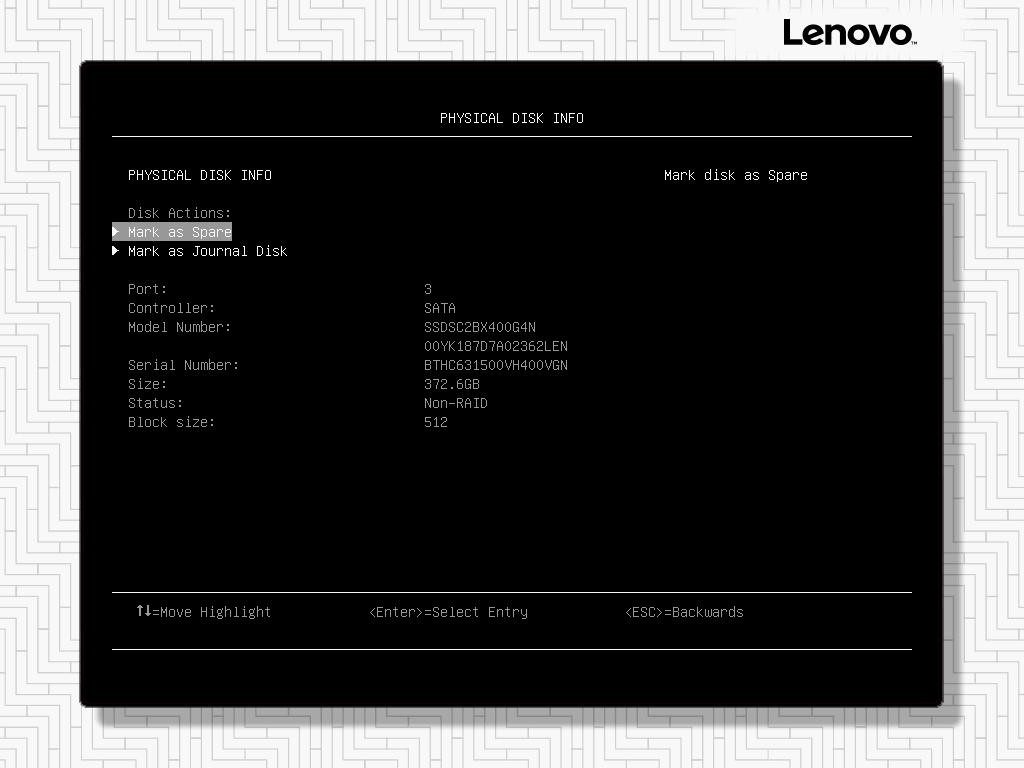Click the arrow icon beside Mark as Spare
Image resolution: width=1024 pixels, height=768 pixels.
(117, 231)
